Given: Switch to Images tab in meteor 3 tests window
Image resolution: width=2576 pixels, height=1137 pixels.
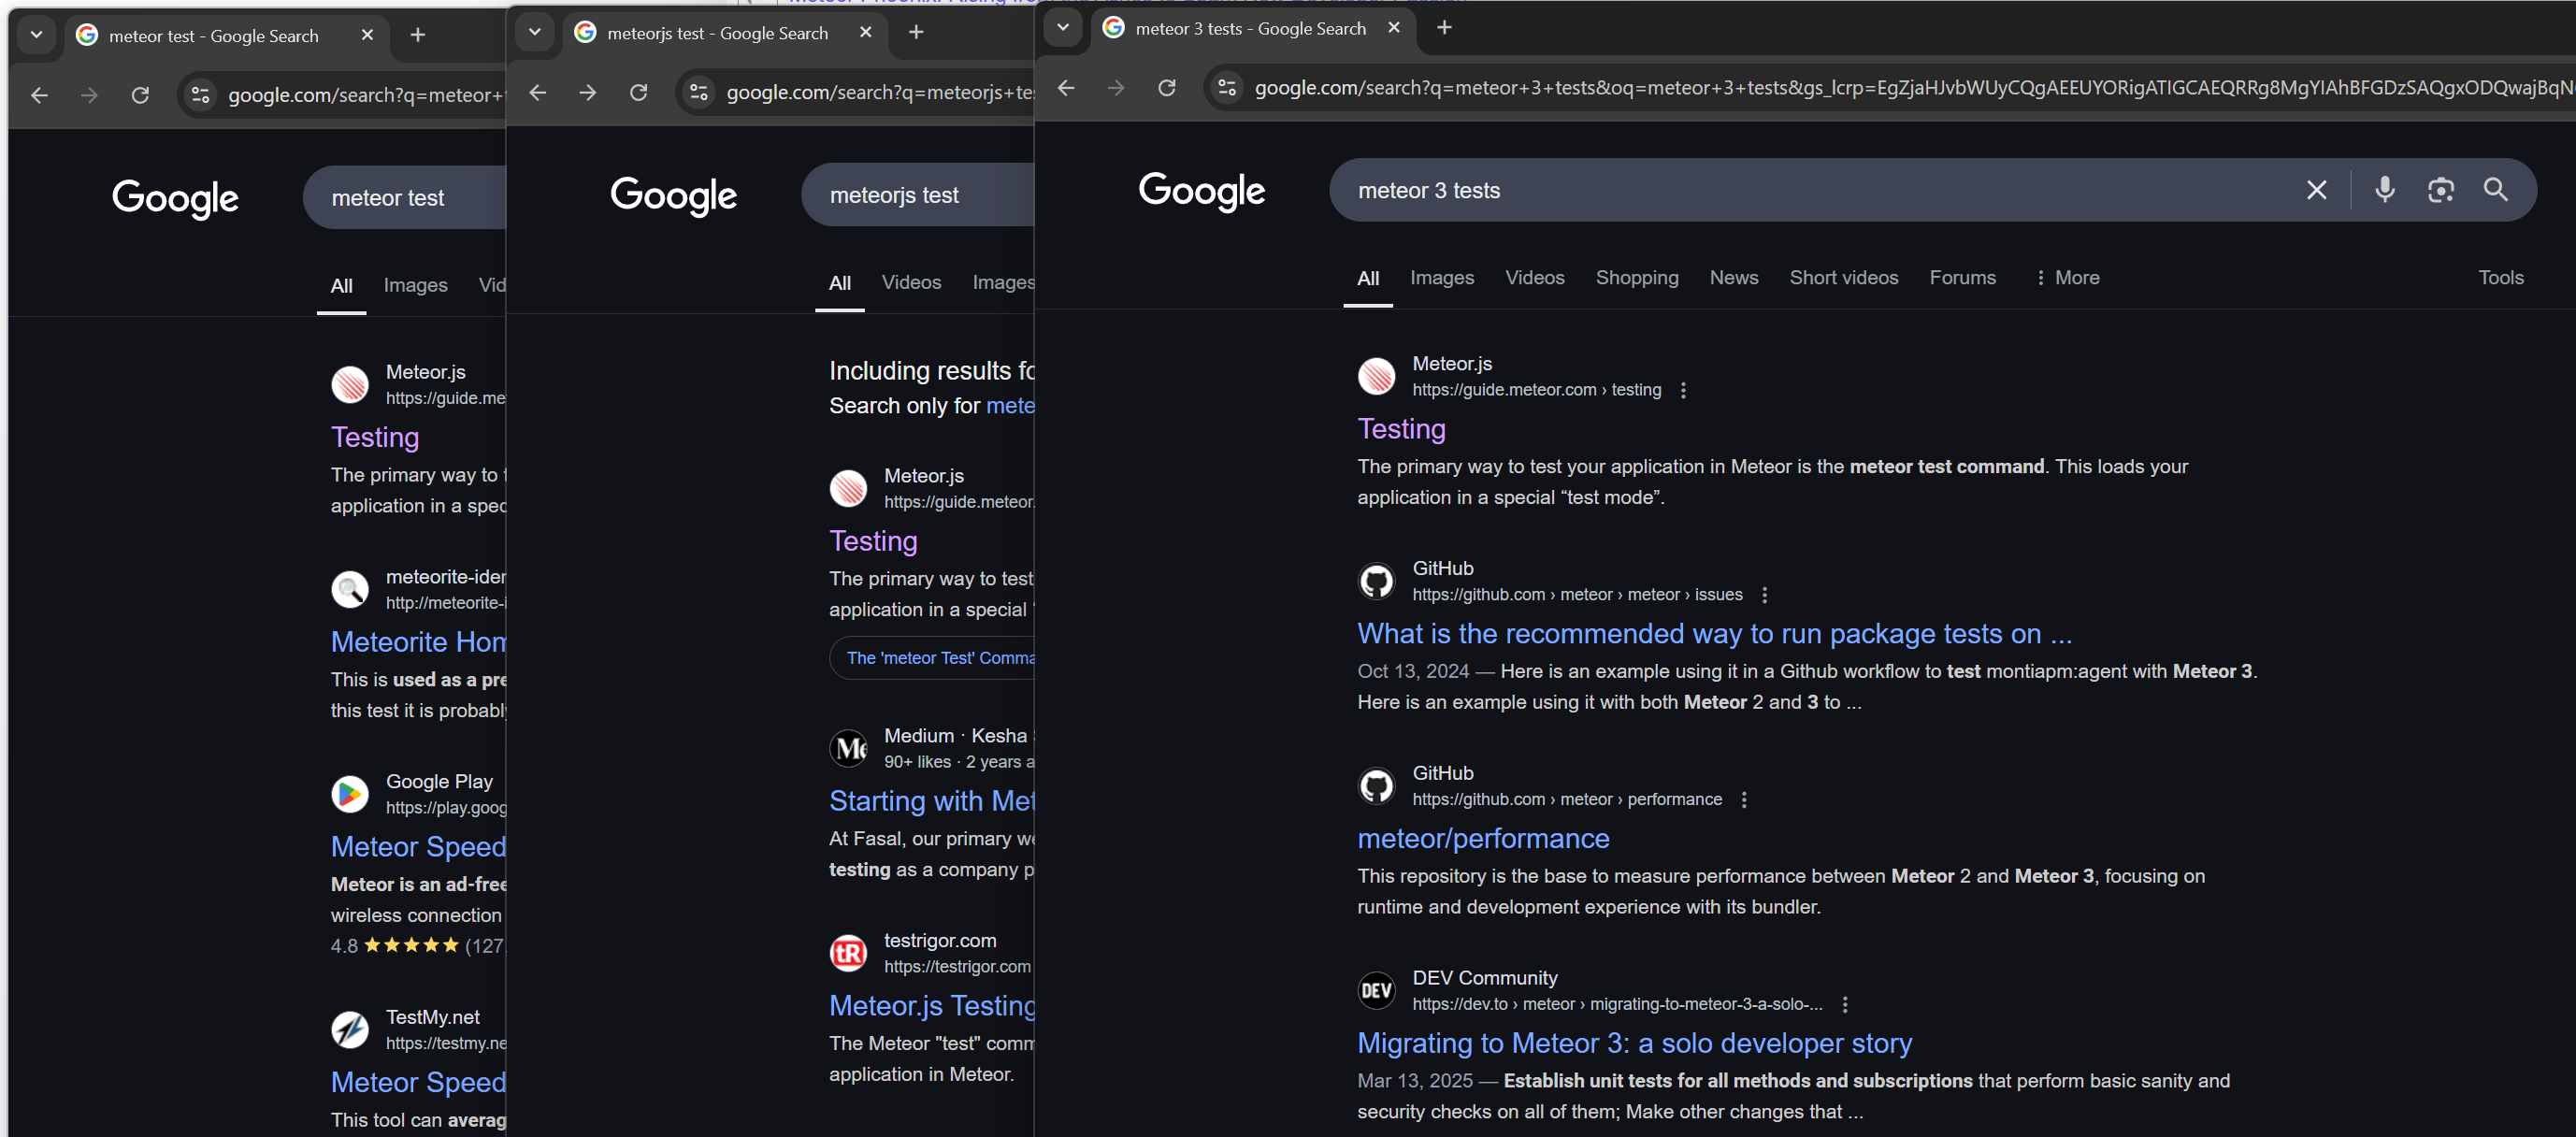Looking at the screenshot, I should 1441,278.
